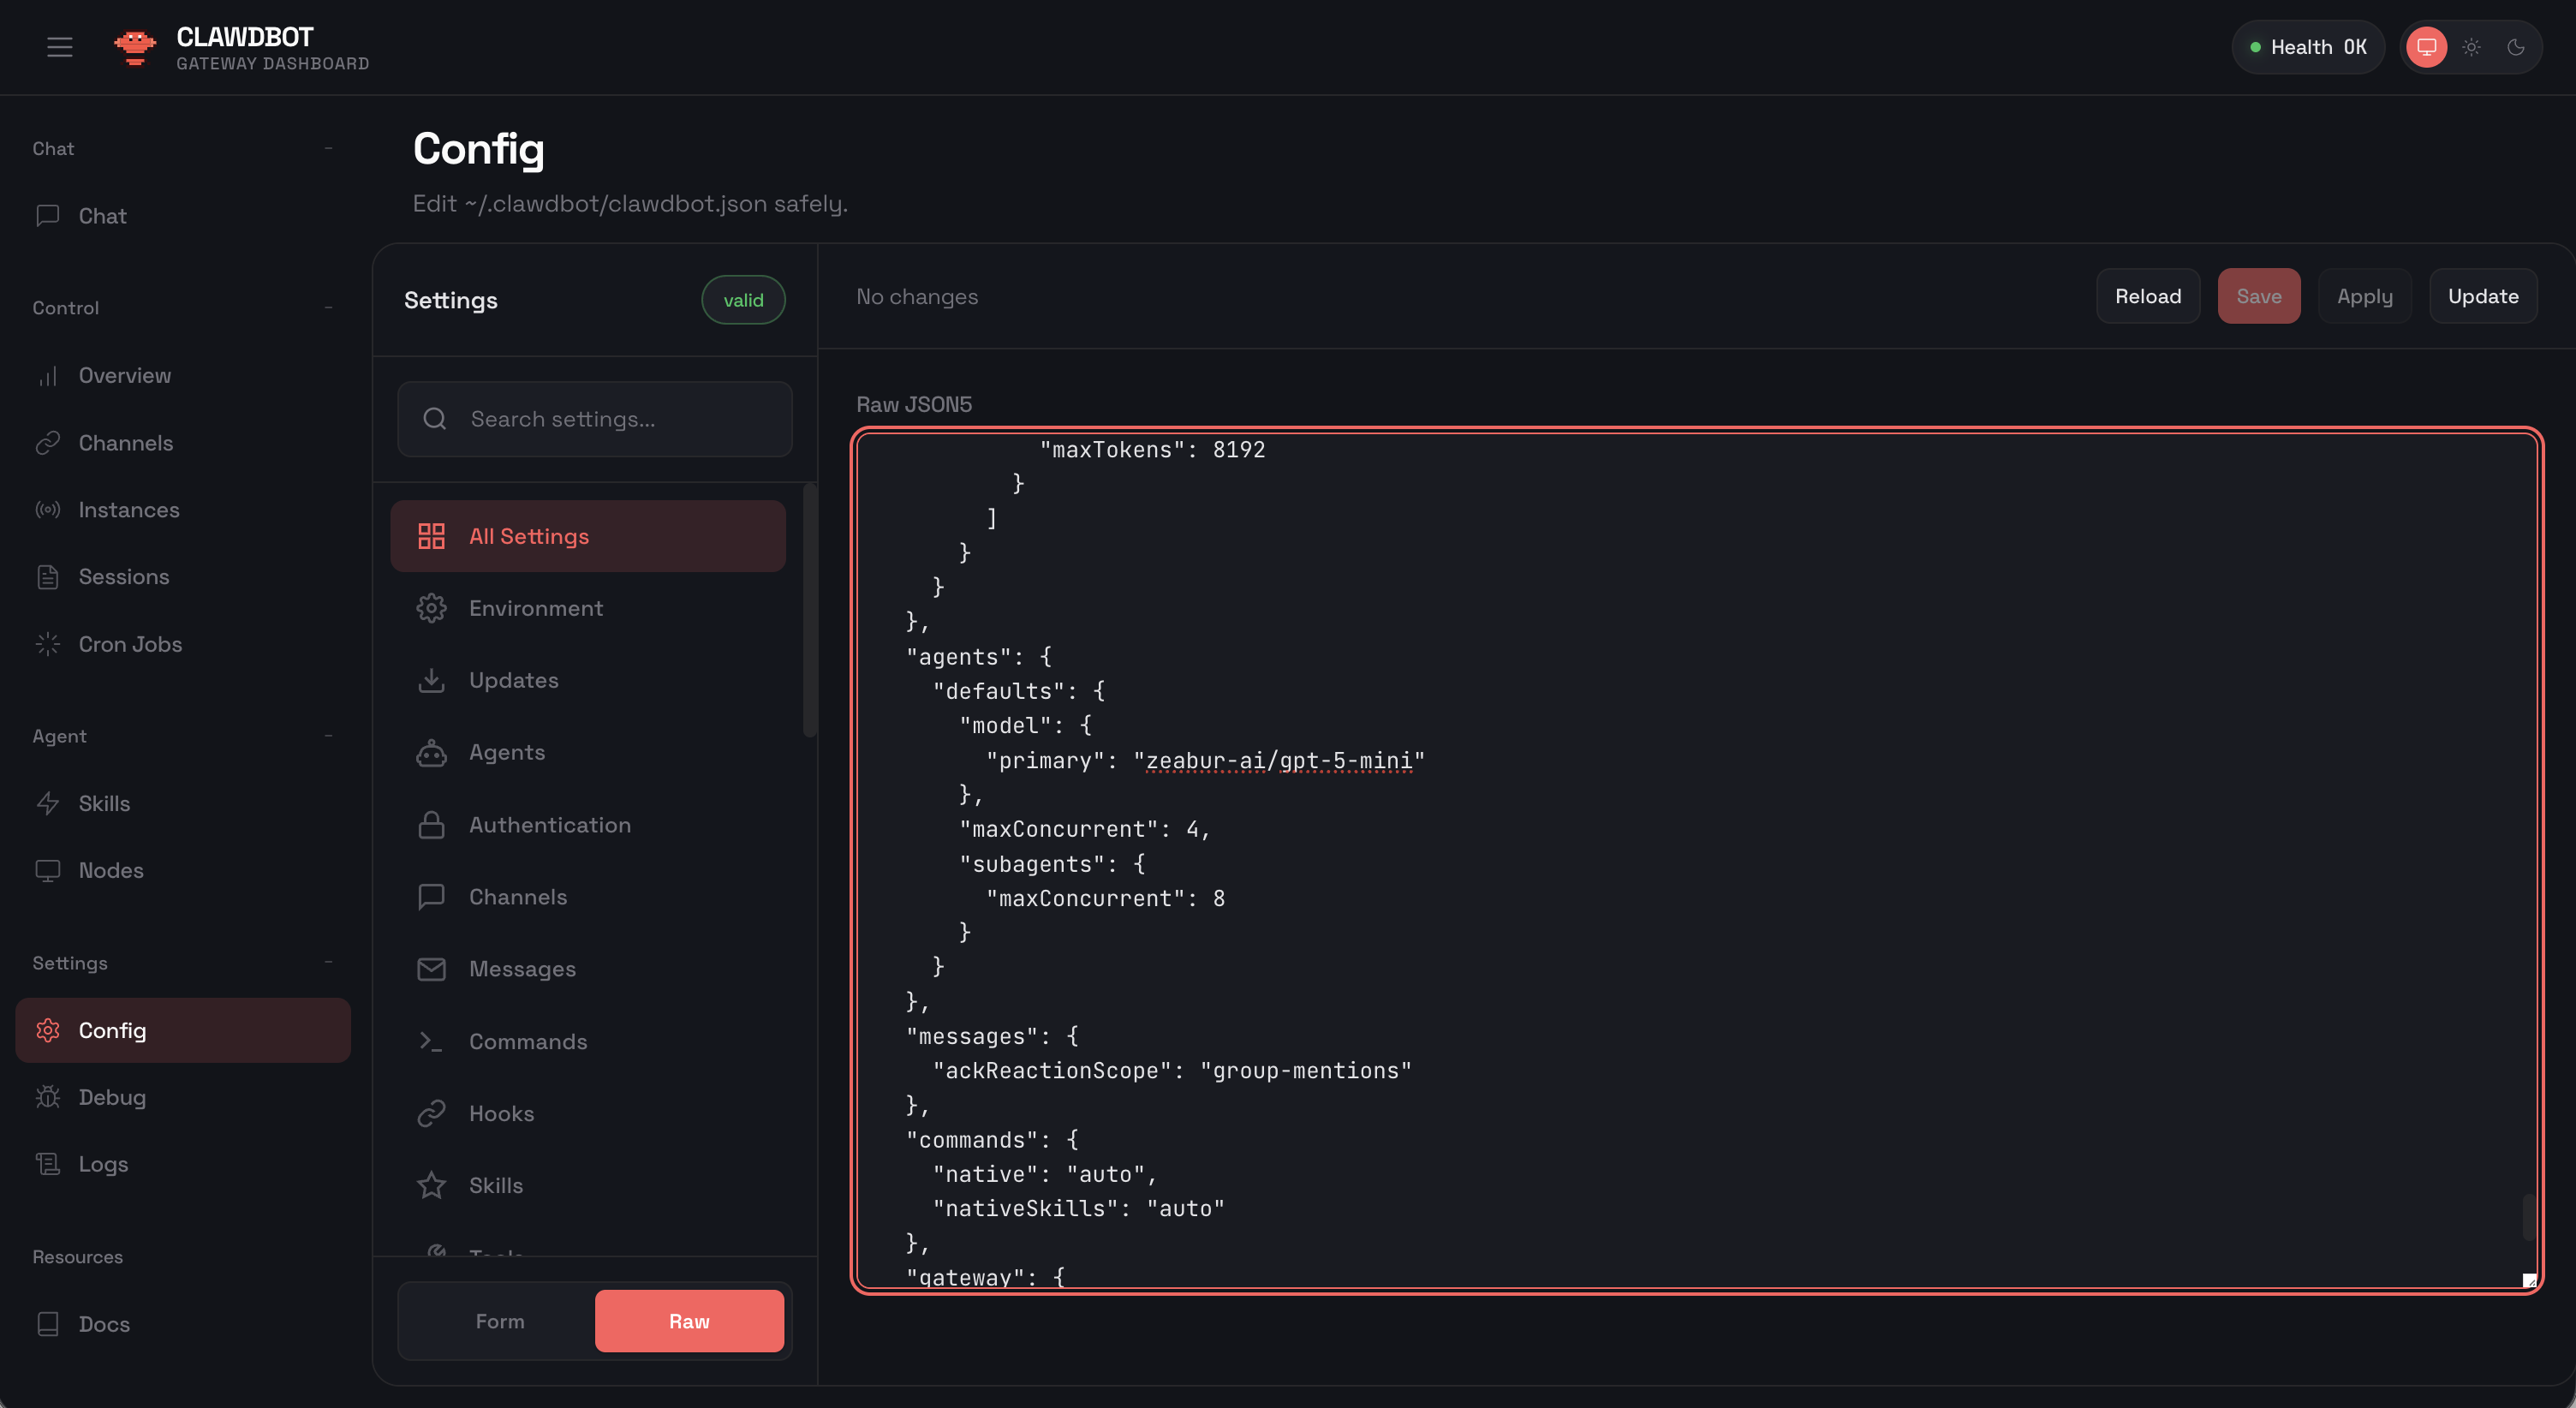Open Cron Jobs via its spinner icon
2576x1408 pixels.
click(47, 644)
